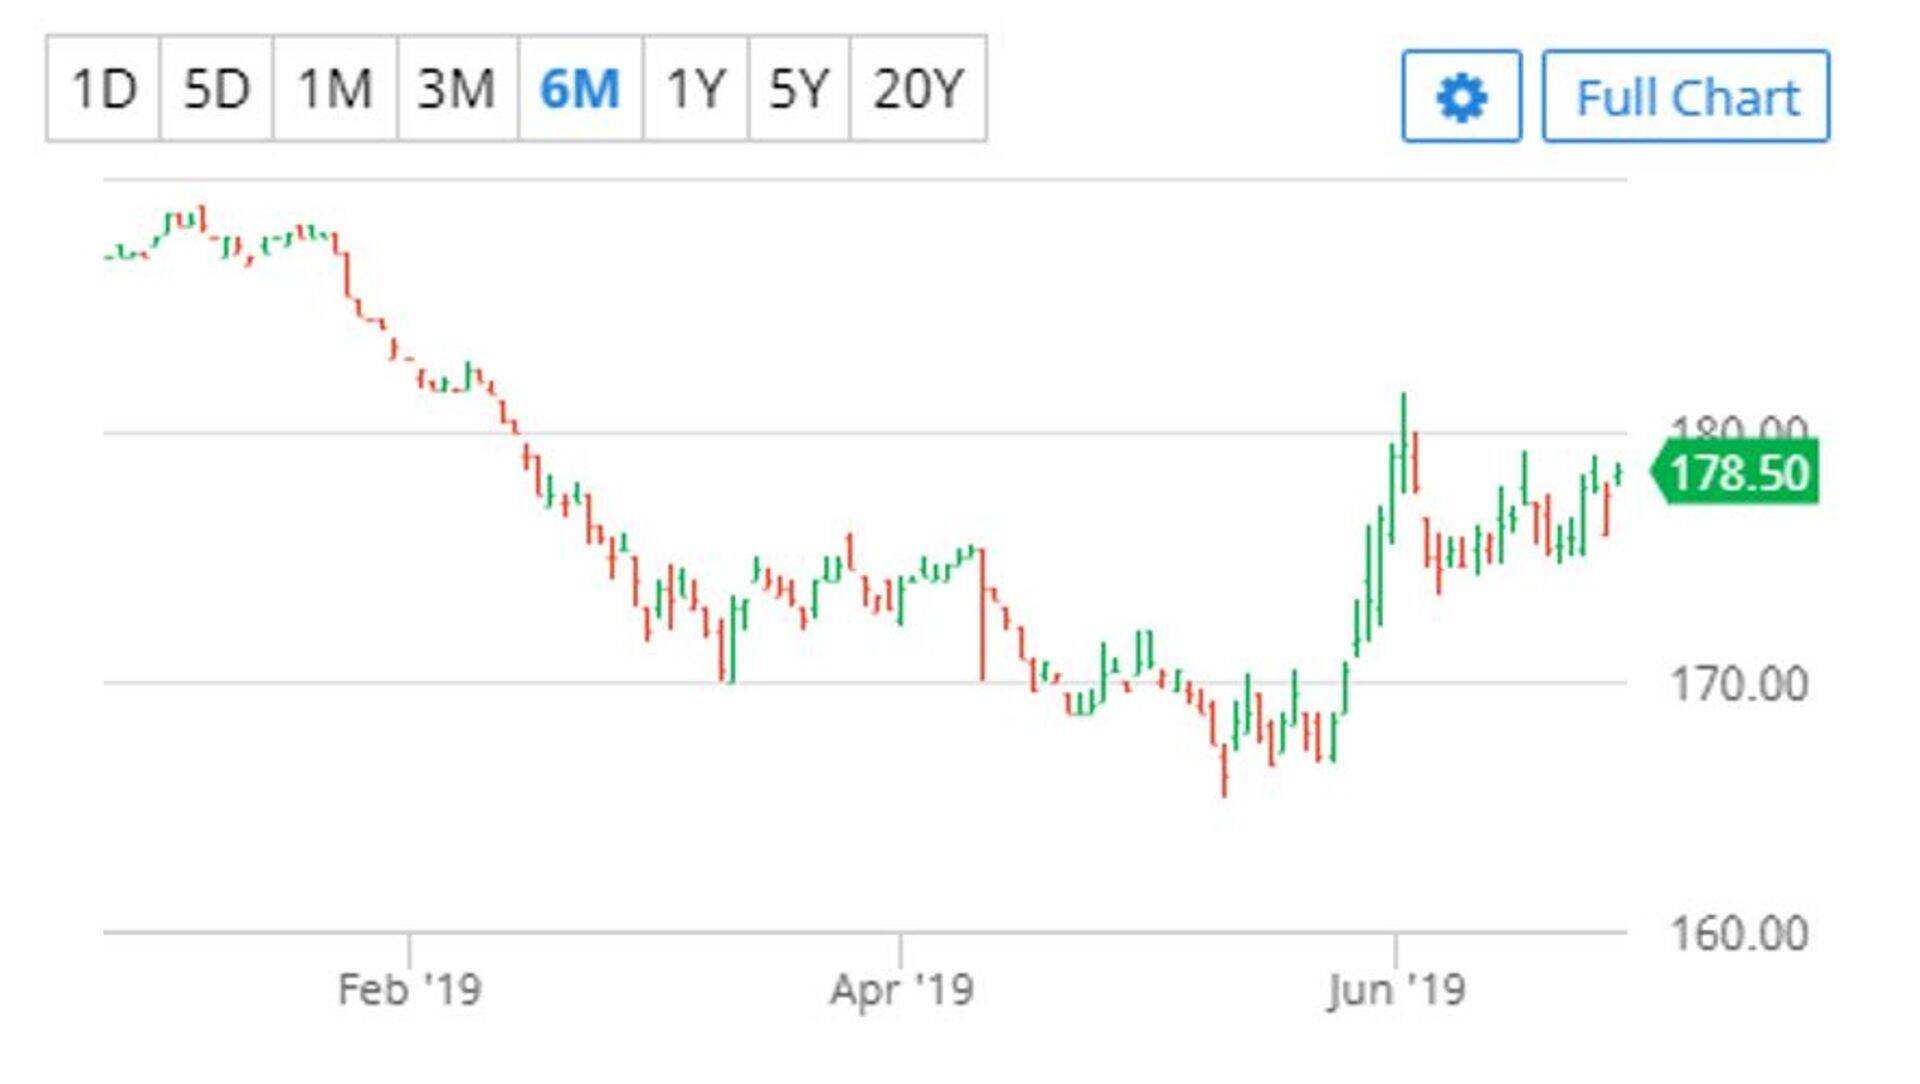Select the 1D time range

pyautogui.click(x=103, y=89)
